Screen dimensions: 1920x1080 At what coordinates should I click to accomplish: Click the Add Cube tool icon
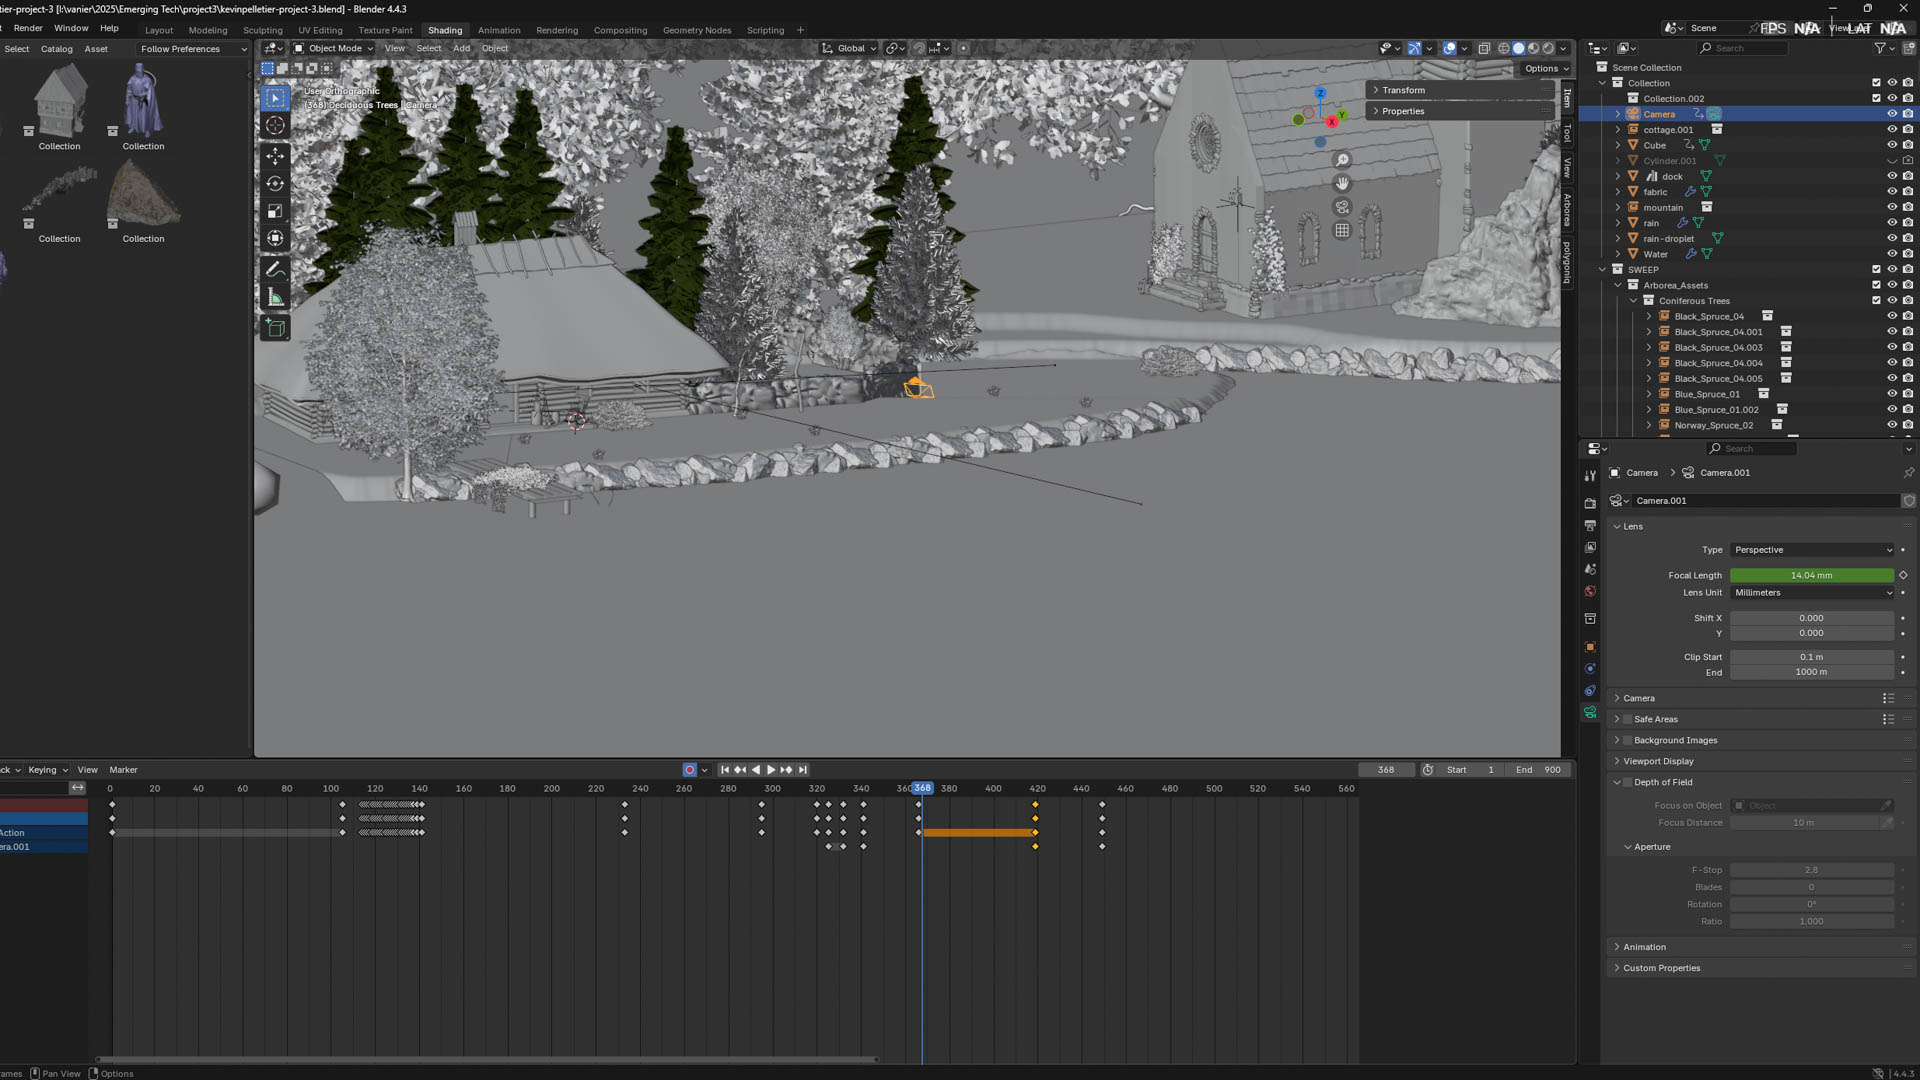click(275, 328)
